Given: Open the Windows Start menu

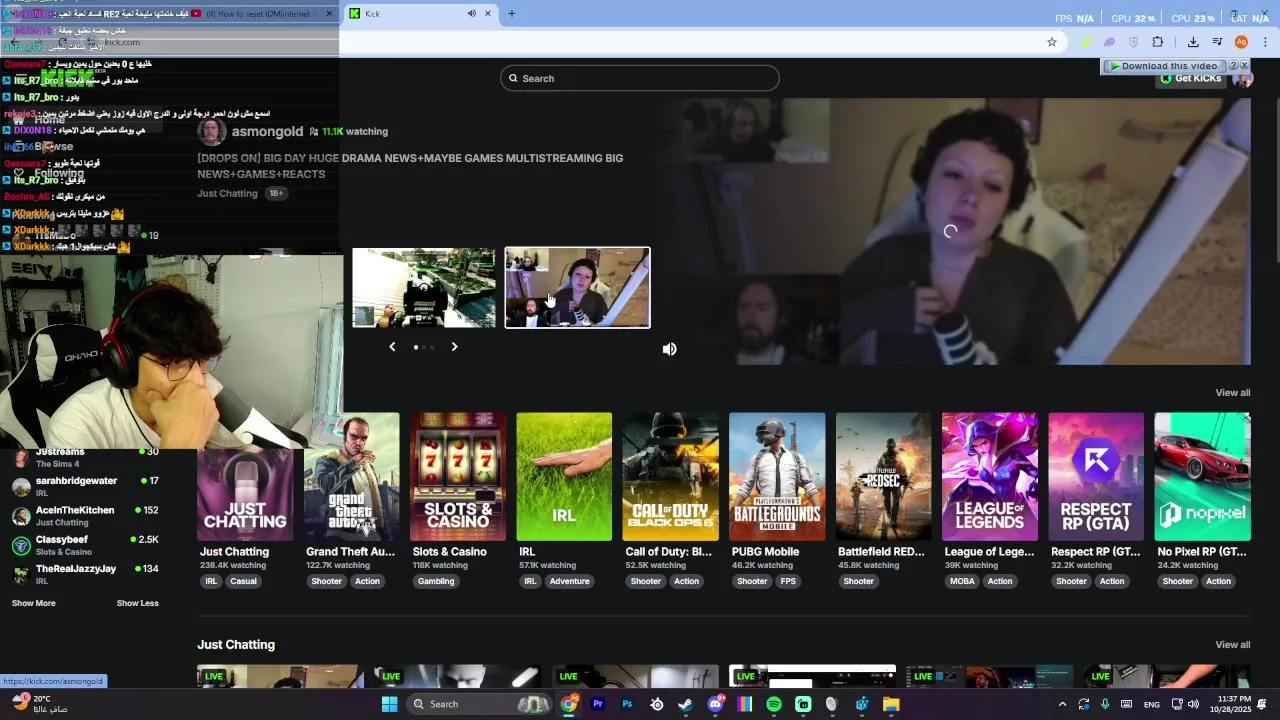Looking at the screenshot, I should tap(390, 704).
